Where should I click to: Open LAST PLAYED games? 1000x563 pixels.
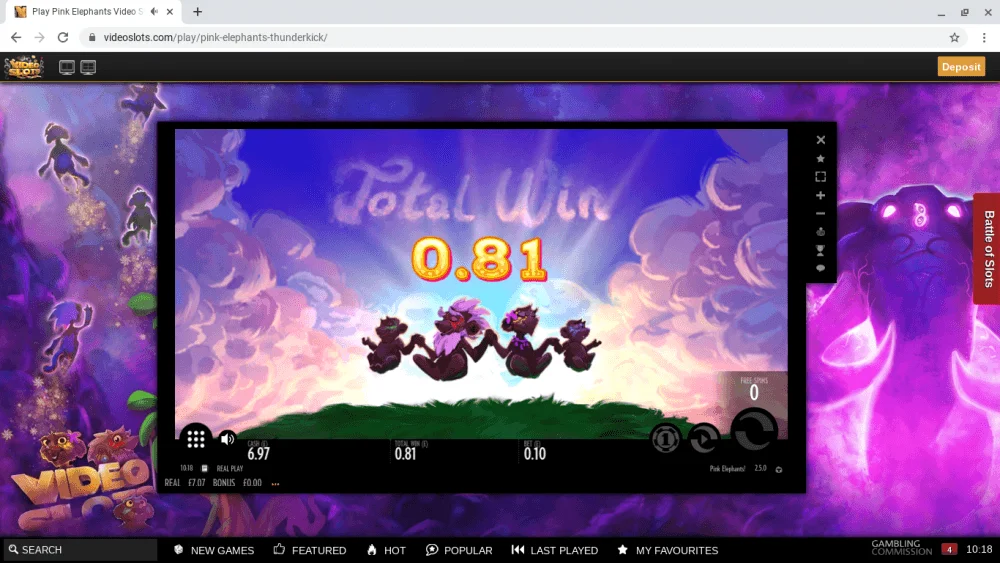(x=555, y=550)
